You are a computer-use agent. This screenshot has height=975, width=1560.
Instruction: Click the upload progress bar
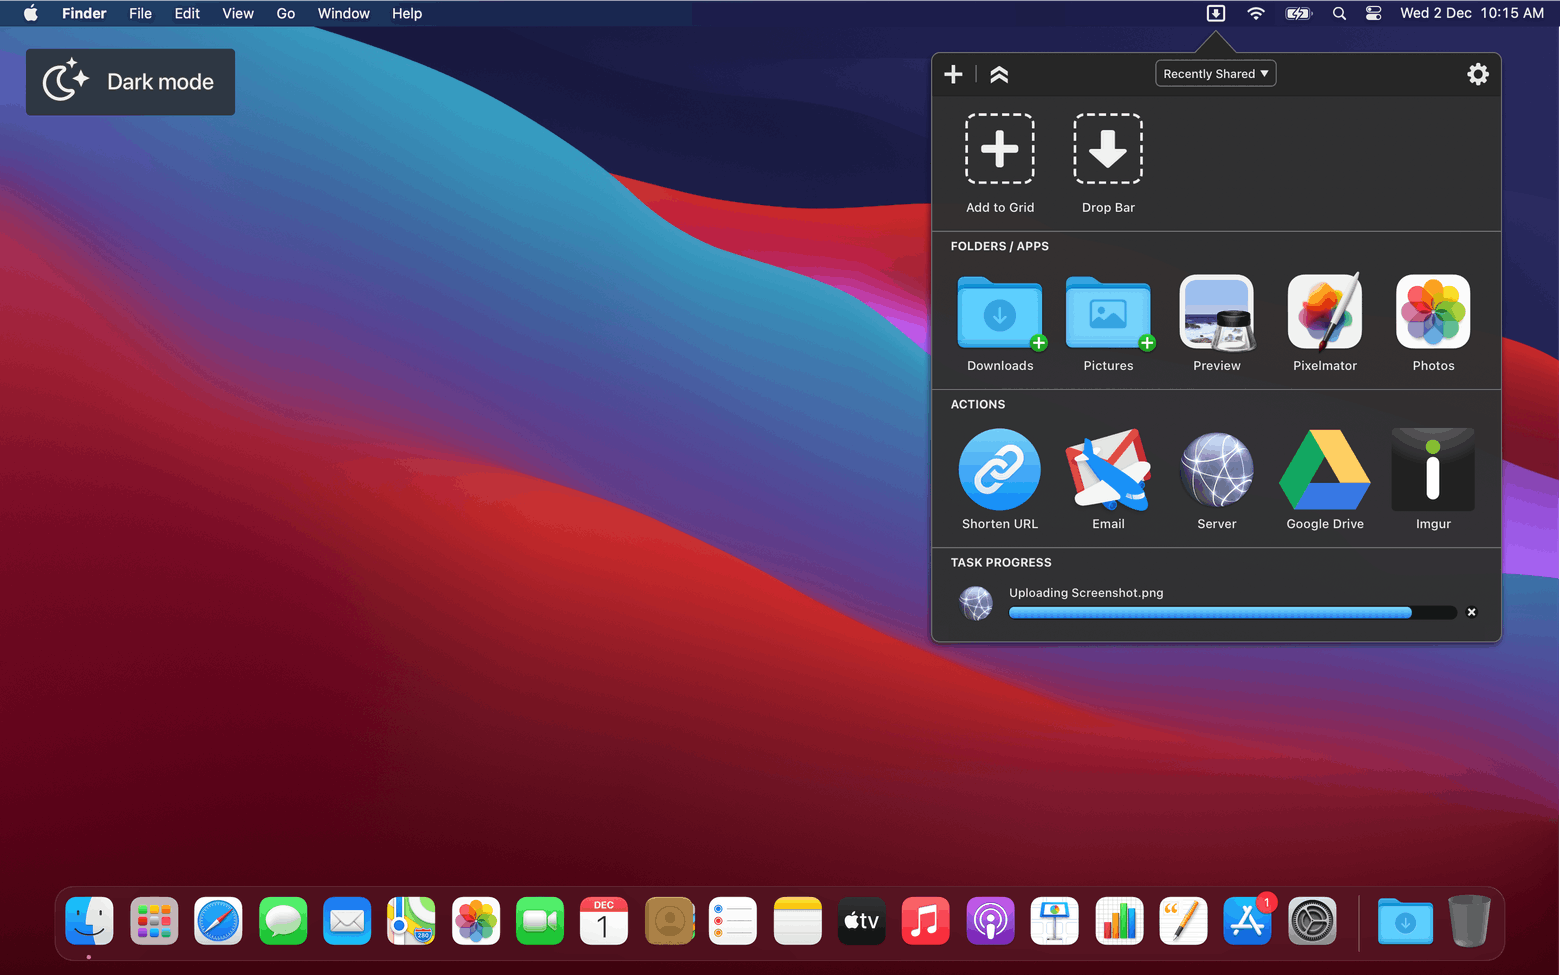pos(1232,613)
